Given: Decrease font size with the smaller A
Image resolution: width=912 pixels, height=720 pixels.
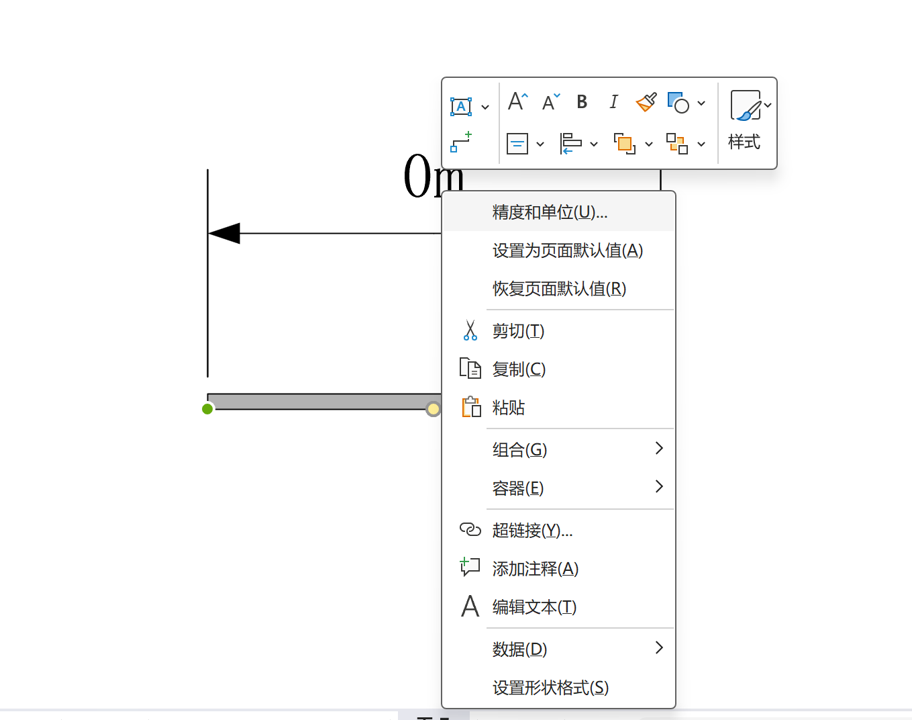Looking at the screenshot, I should tap(550, 102).
